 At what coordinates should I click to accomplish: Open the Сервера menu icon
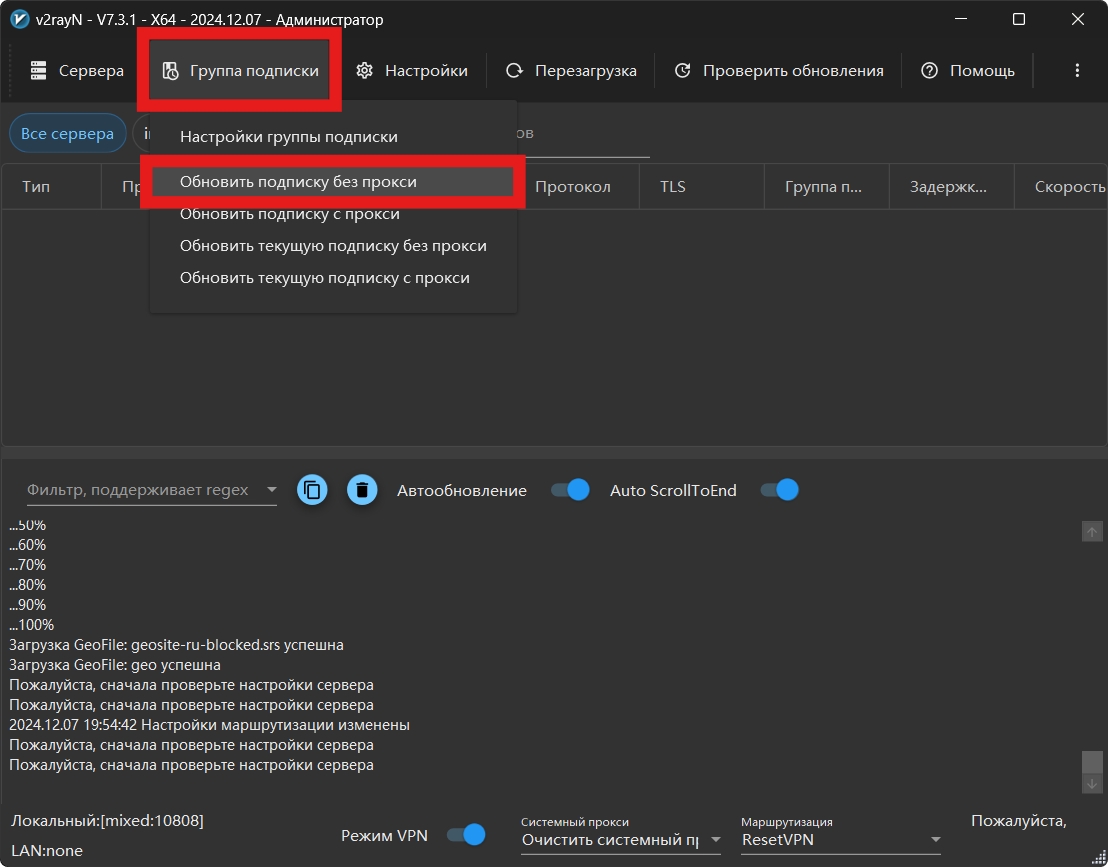[39, 71]
